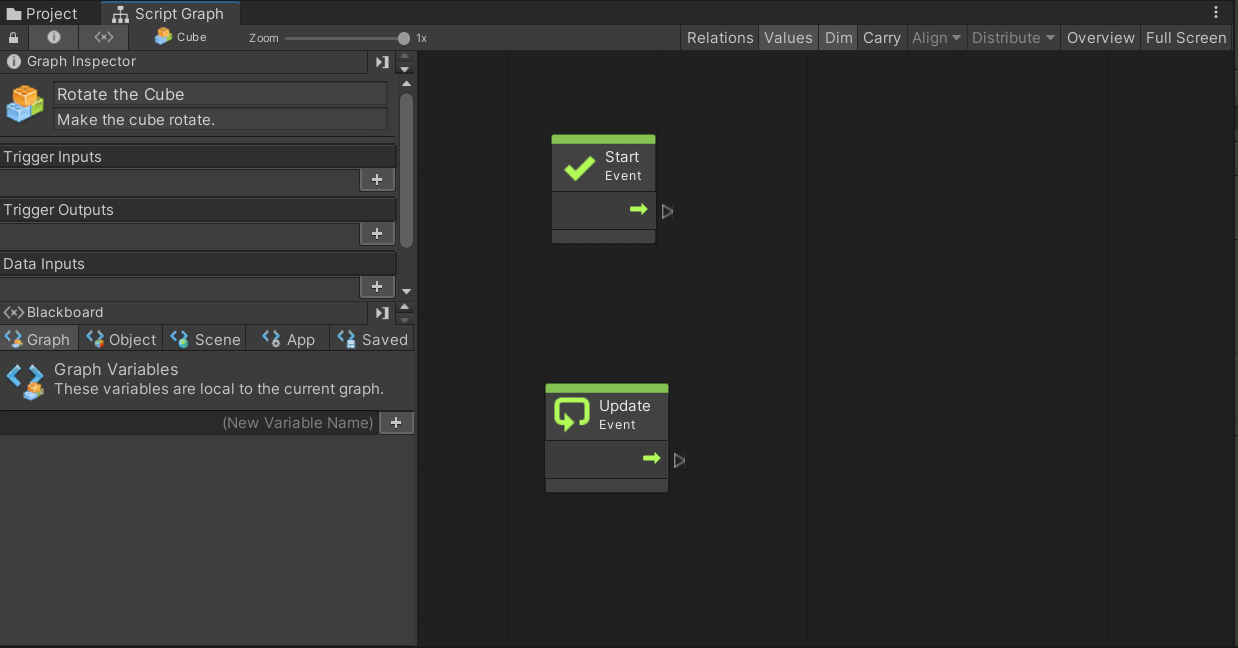1238x648 pixels.
Task: Click the Update node output port triangle
Action: point(679,461)
